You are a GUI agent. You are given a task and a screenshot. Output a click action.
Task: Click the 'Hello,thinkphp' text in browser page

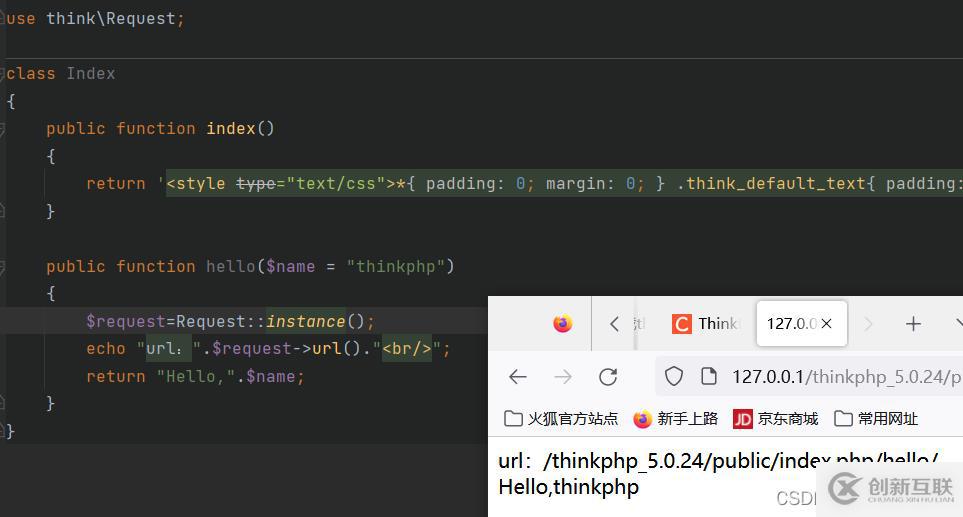[x=569, y=487]
